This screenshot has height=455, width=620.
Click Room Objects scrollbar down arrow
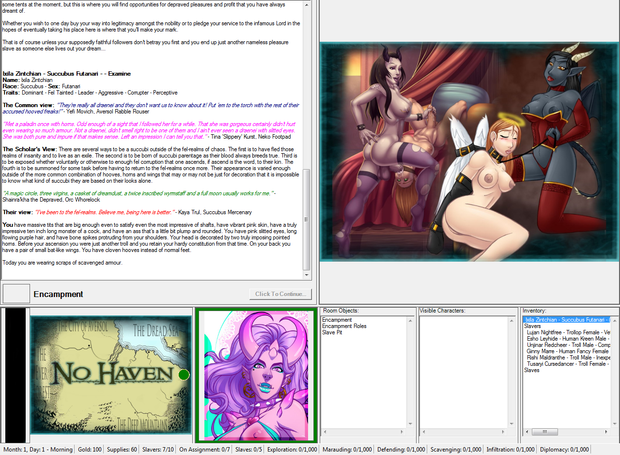pyautogui.click(x=410, y=425)
